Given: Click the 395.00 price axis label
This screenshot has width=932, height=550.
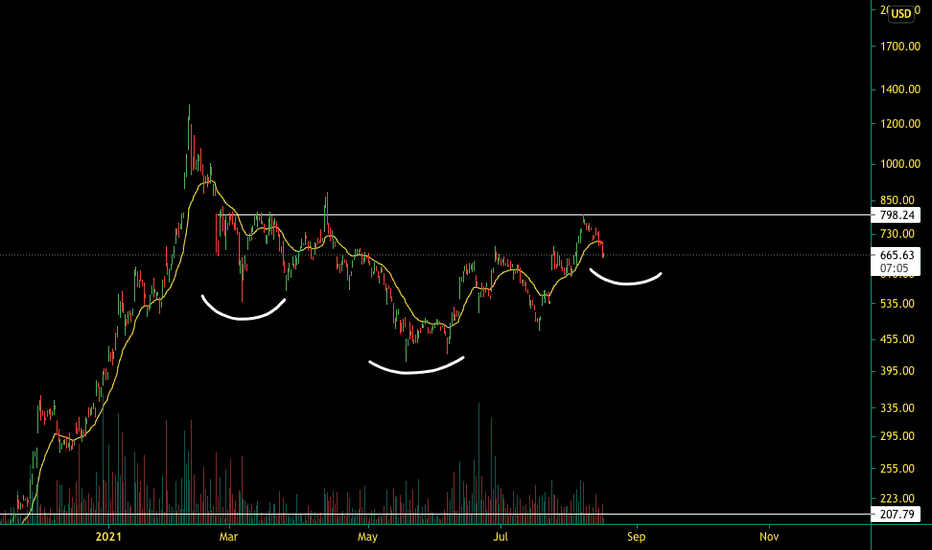Looking at the screenshot, I should coord(897,371).
